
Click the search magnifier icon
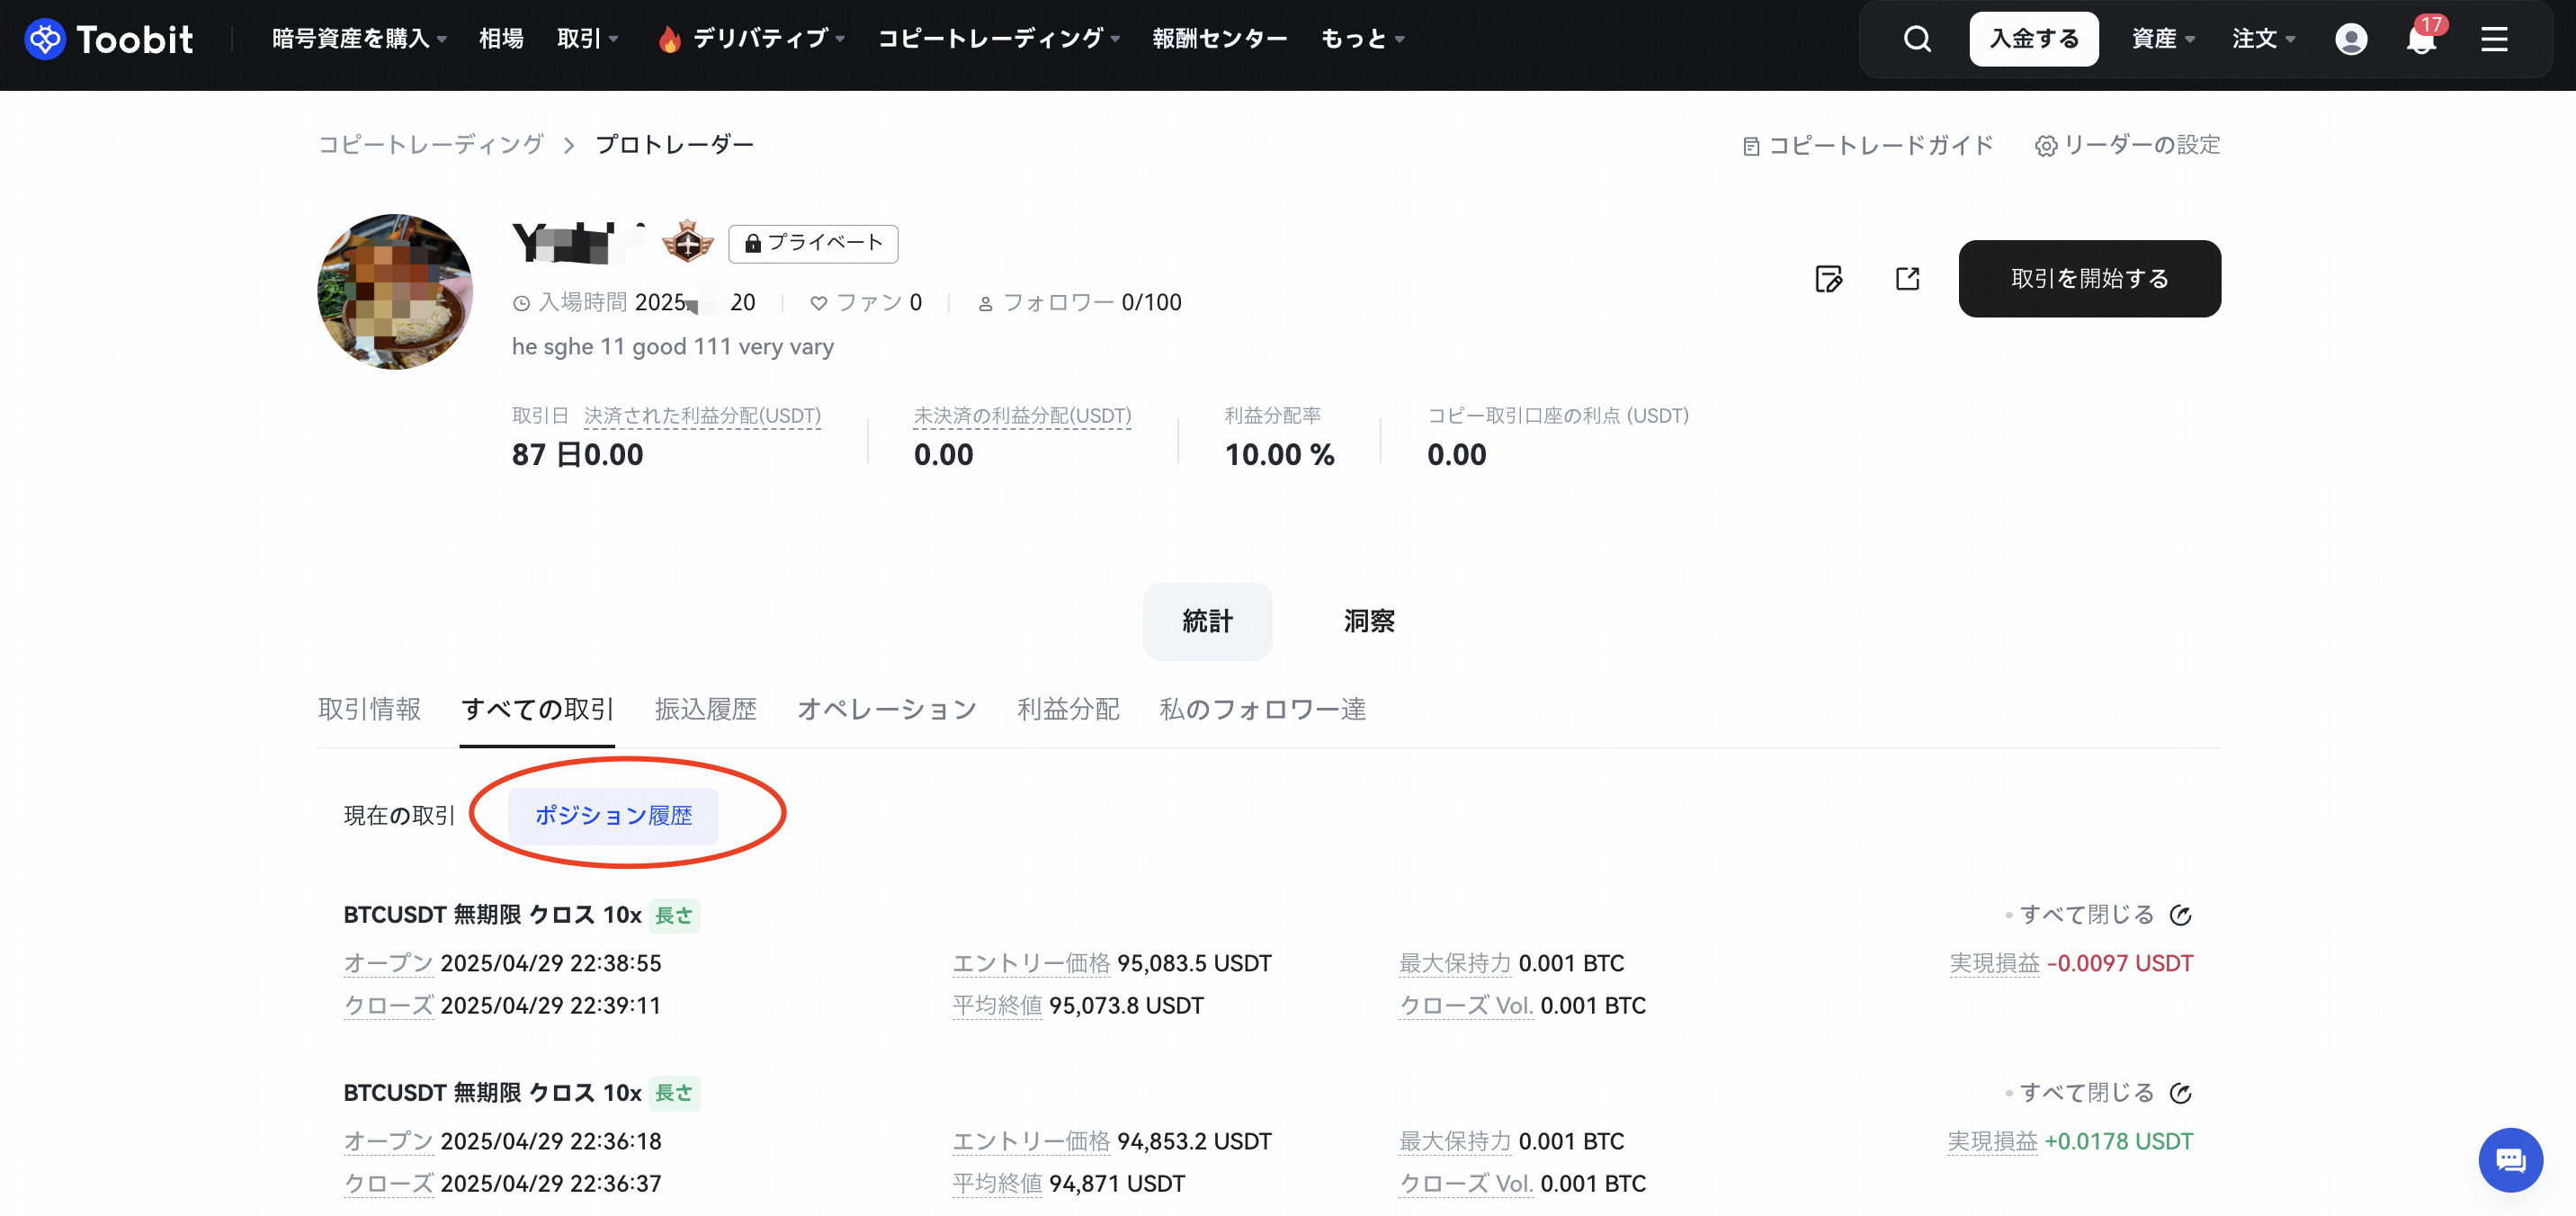point(1916,39)
